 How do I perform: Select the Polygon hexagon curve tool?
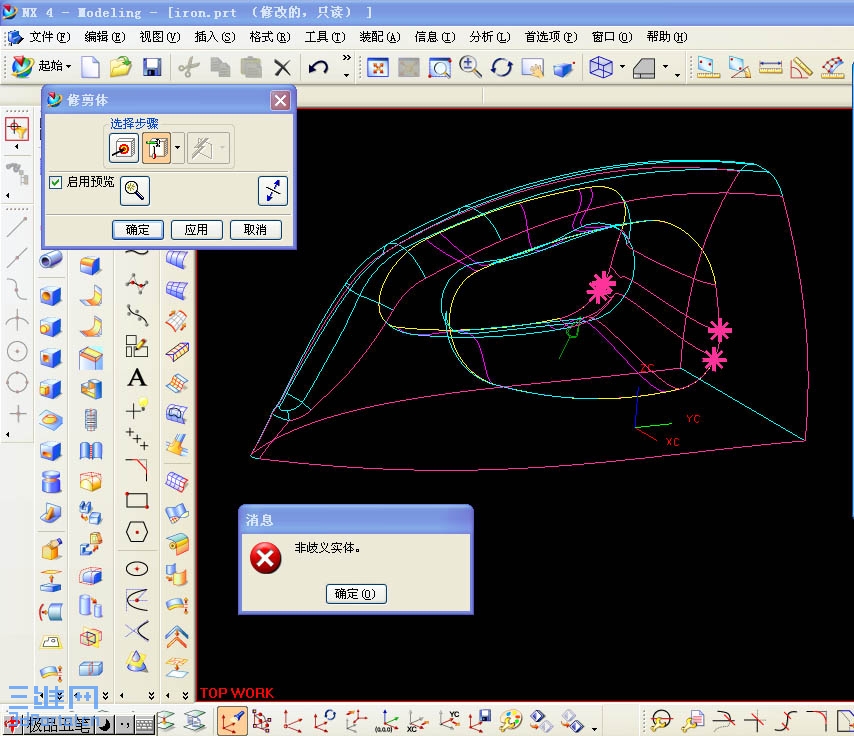137,532
